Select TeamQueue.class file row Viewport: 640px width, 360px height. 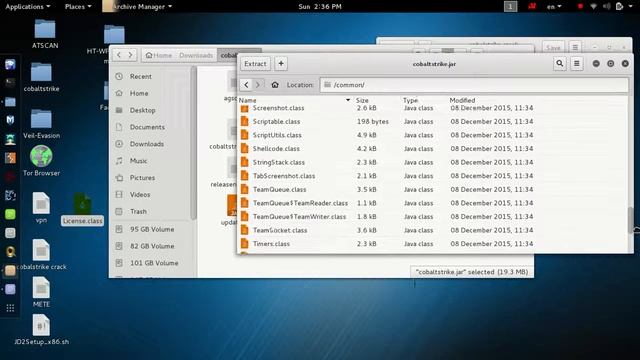point(433,189)
